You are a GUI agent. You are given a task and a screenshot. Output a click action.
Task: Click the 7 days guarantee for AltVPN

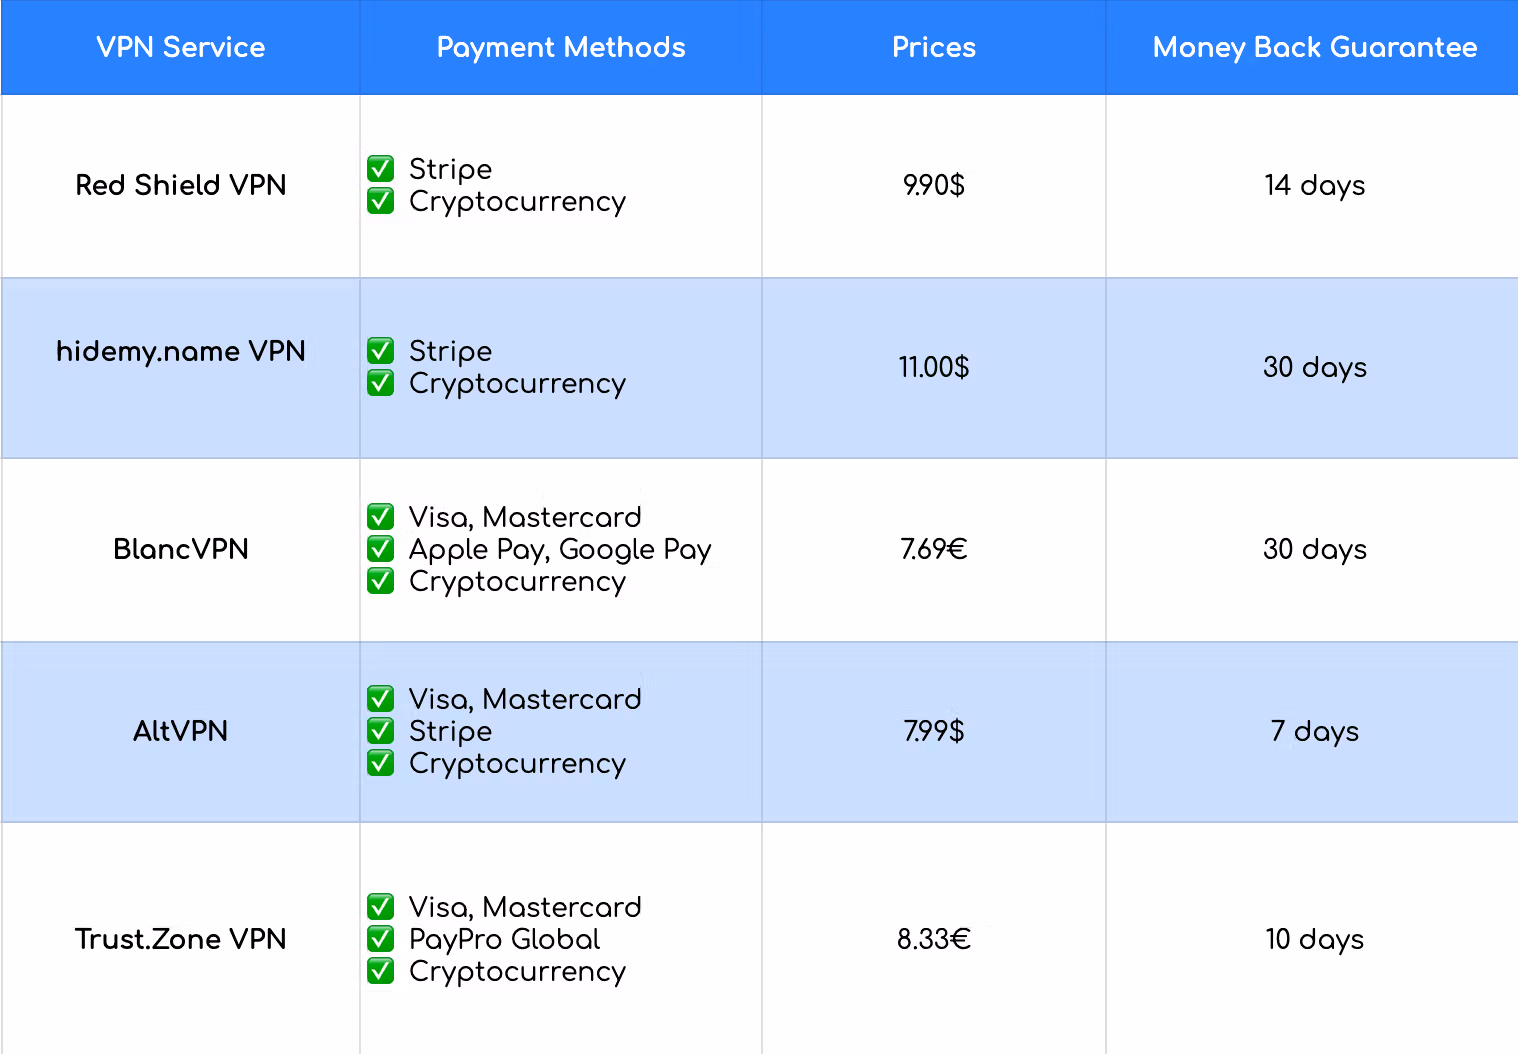[x=1314, y=731]
